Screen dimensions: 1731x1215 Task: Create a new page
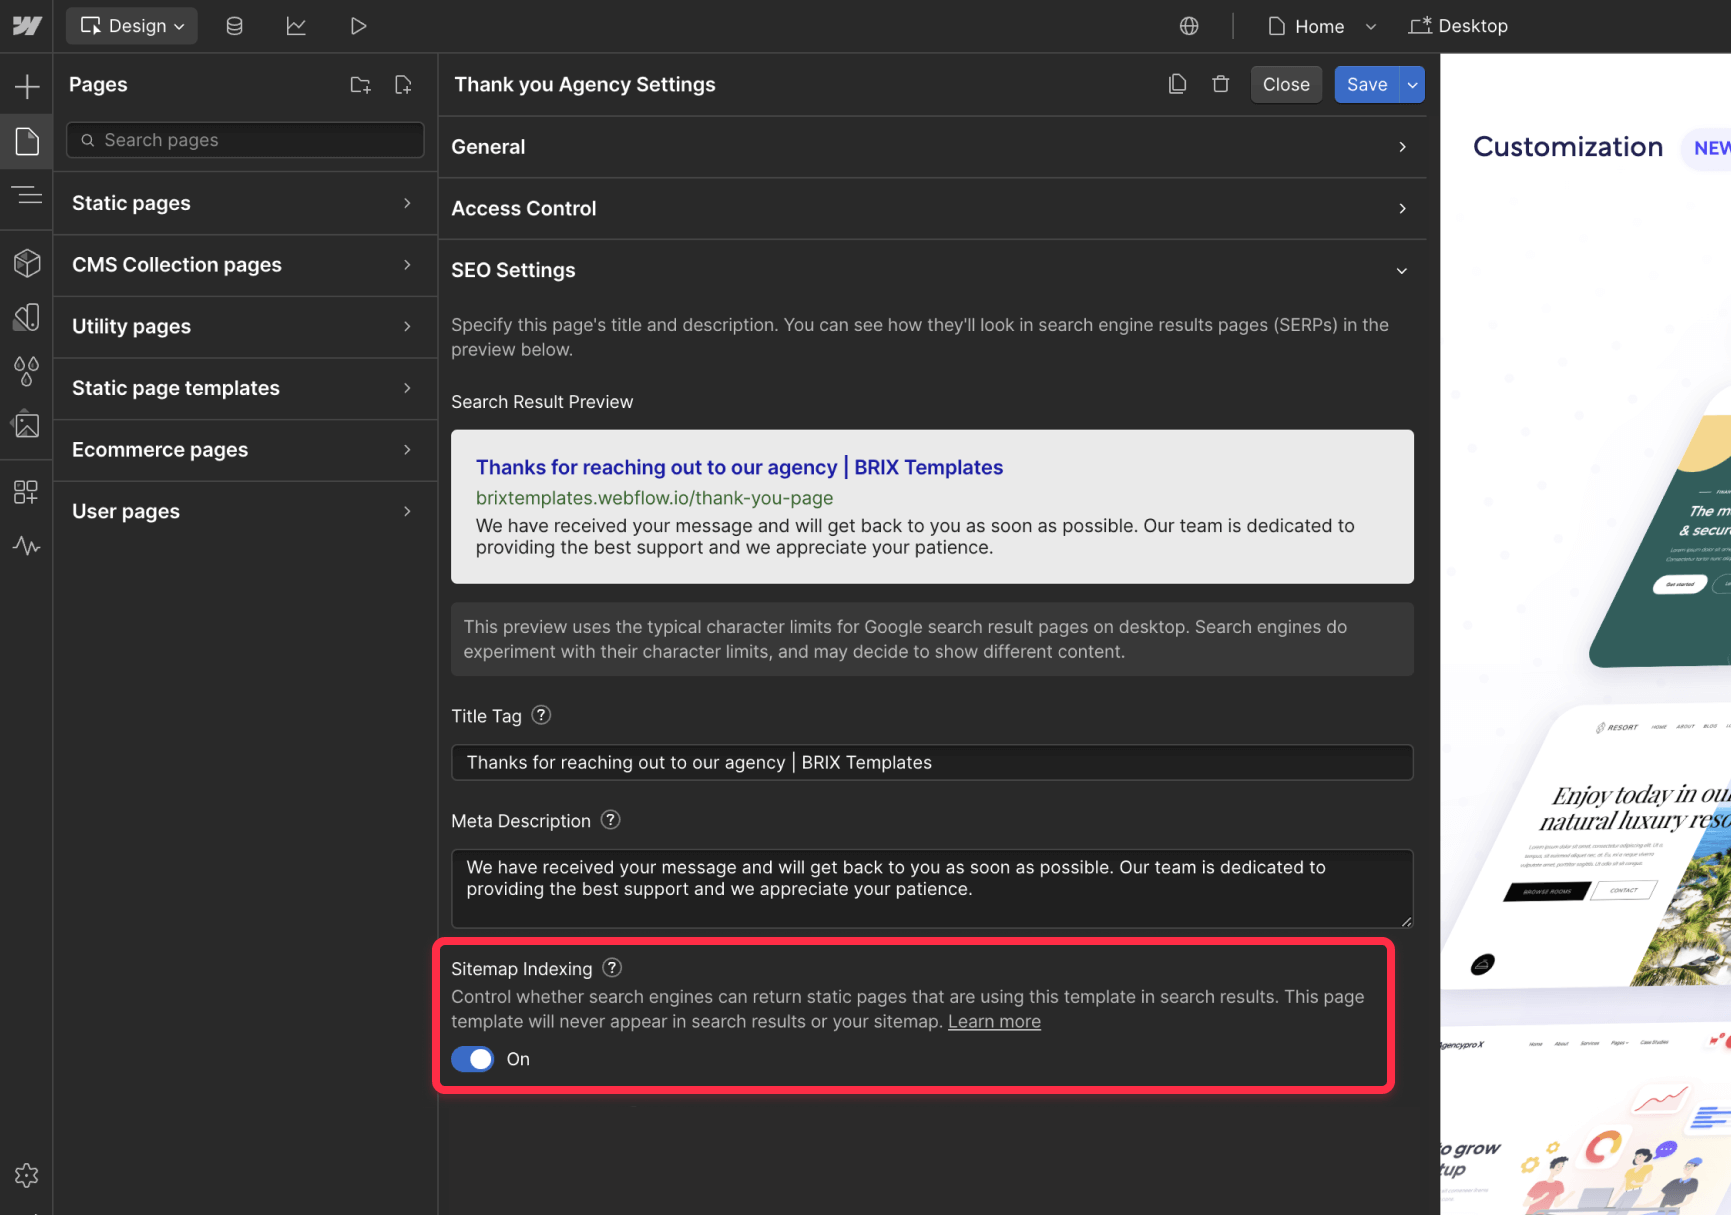pyautogui.click(x=403, y=85)
